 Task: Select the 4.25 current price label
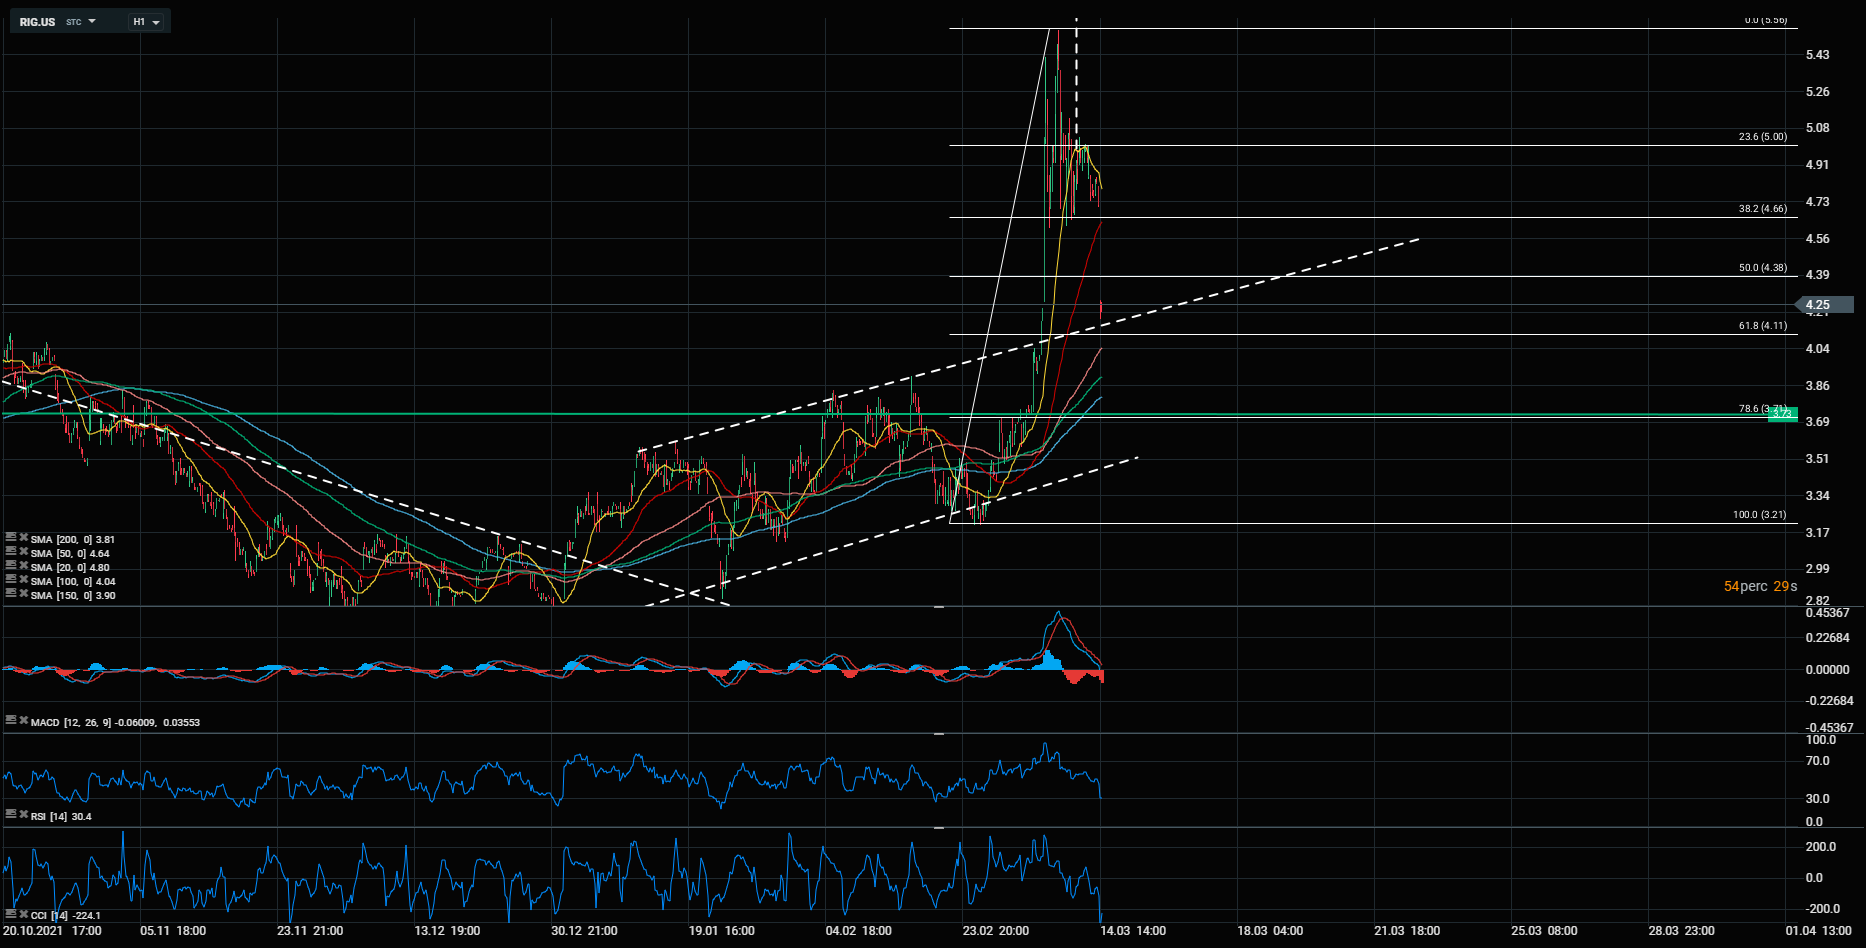point(1823,305)
